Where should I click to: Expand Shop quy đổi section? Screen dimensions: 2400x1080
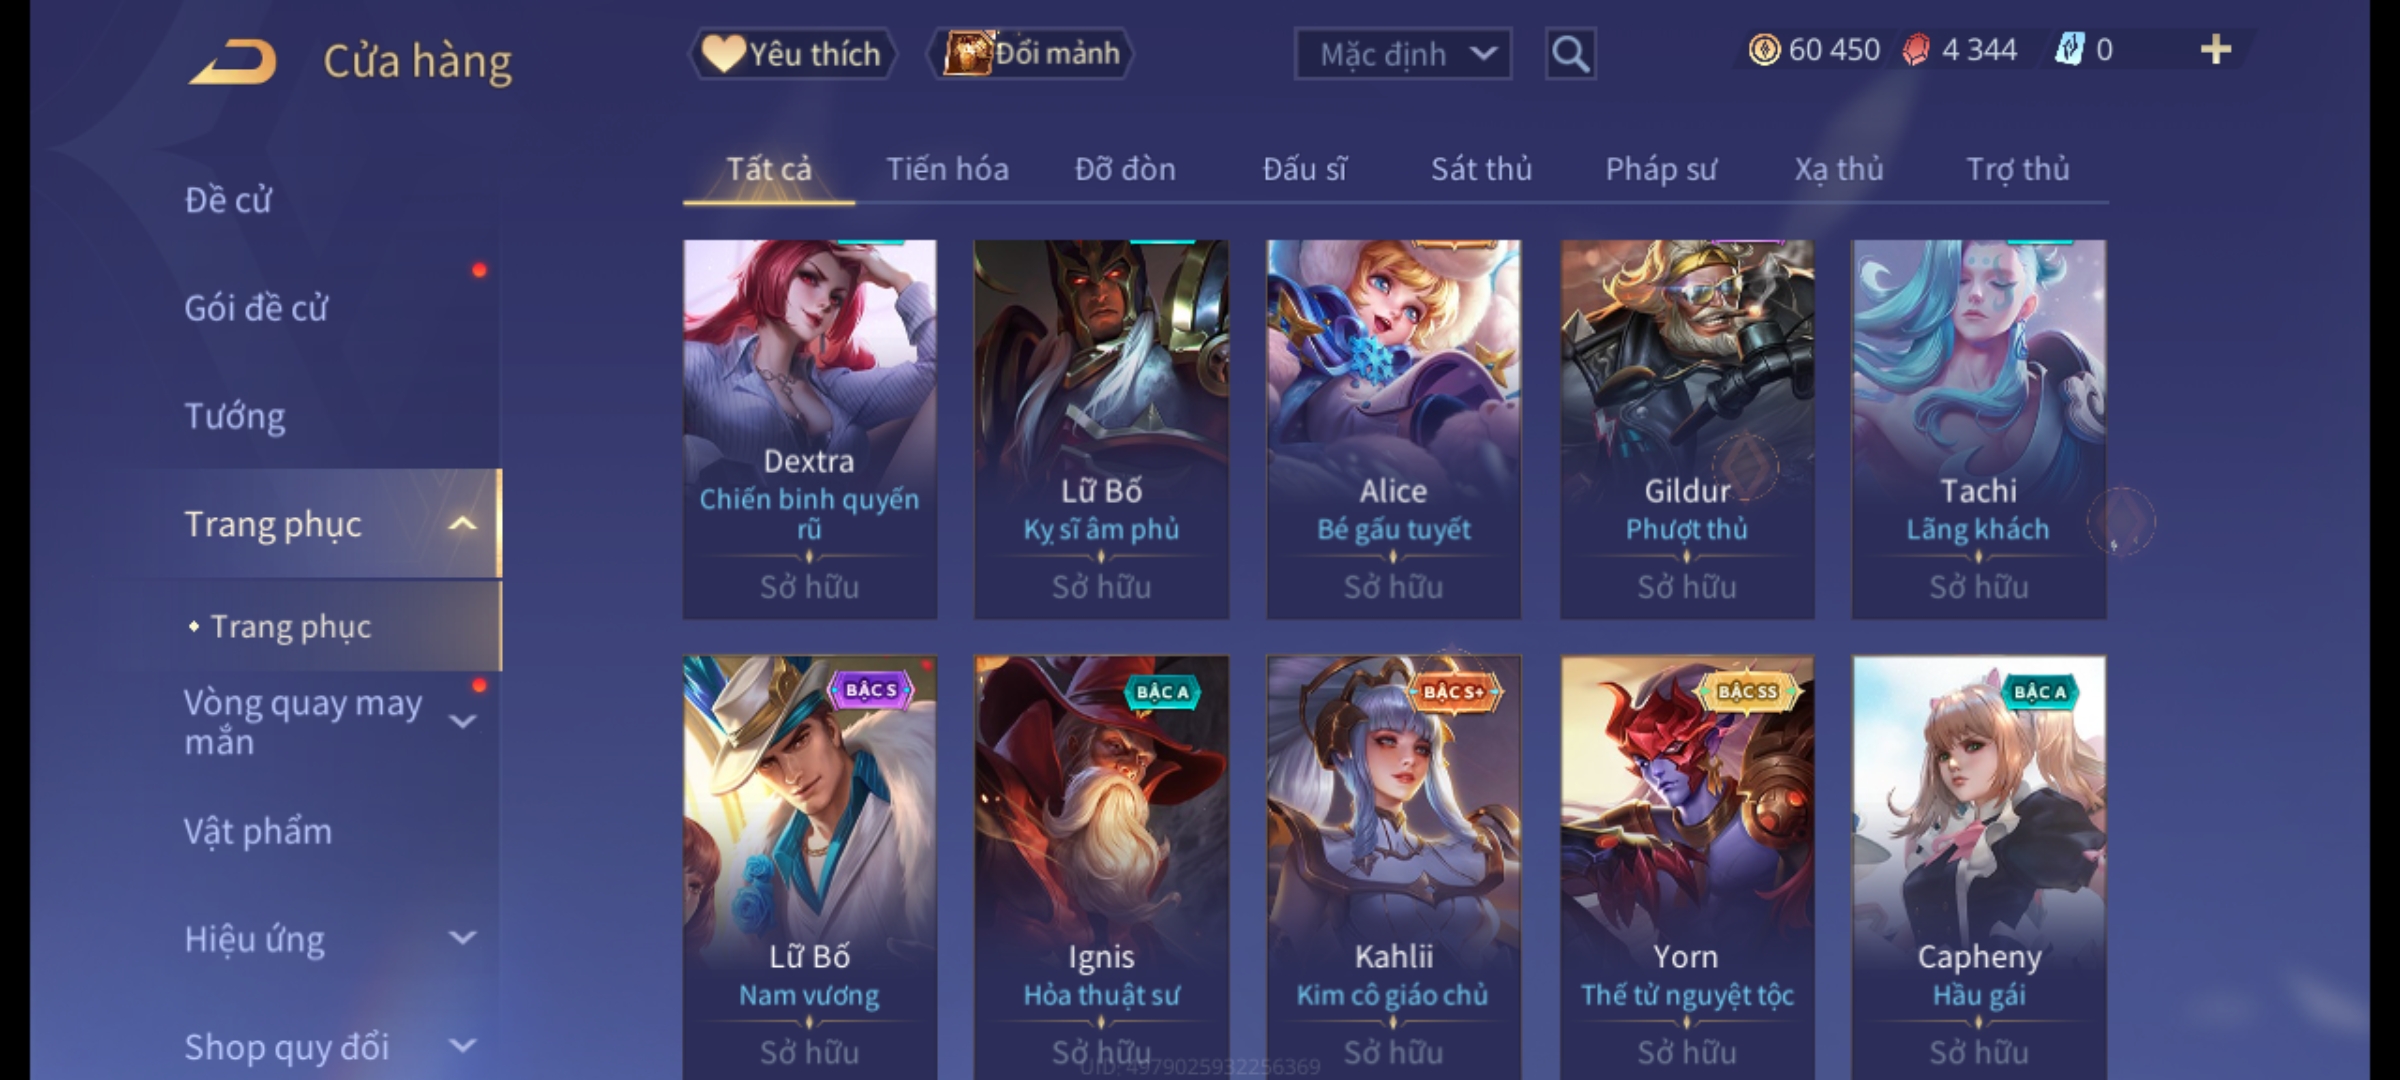pos(462,1046)
